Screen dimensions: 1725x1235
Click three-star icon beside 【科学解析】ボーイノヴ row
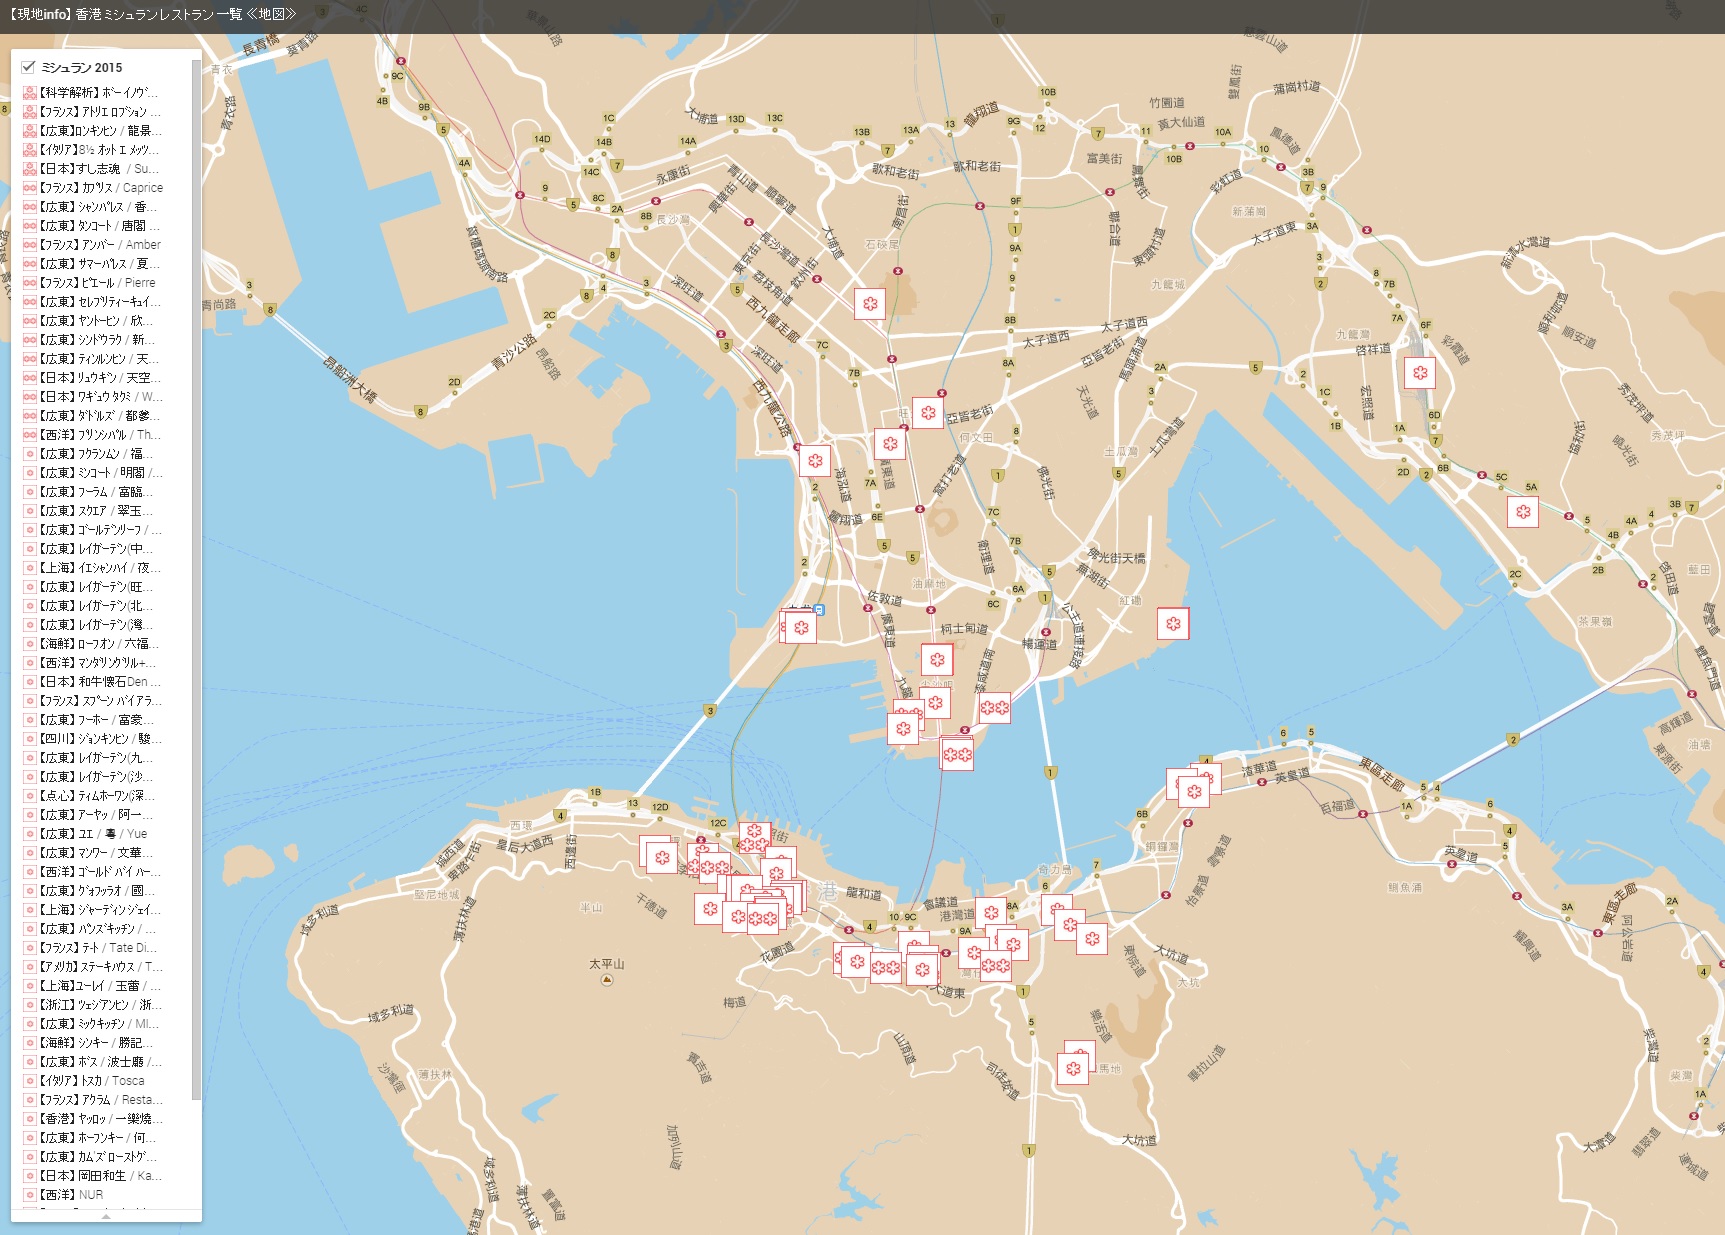(x=30, y=93)
